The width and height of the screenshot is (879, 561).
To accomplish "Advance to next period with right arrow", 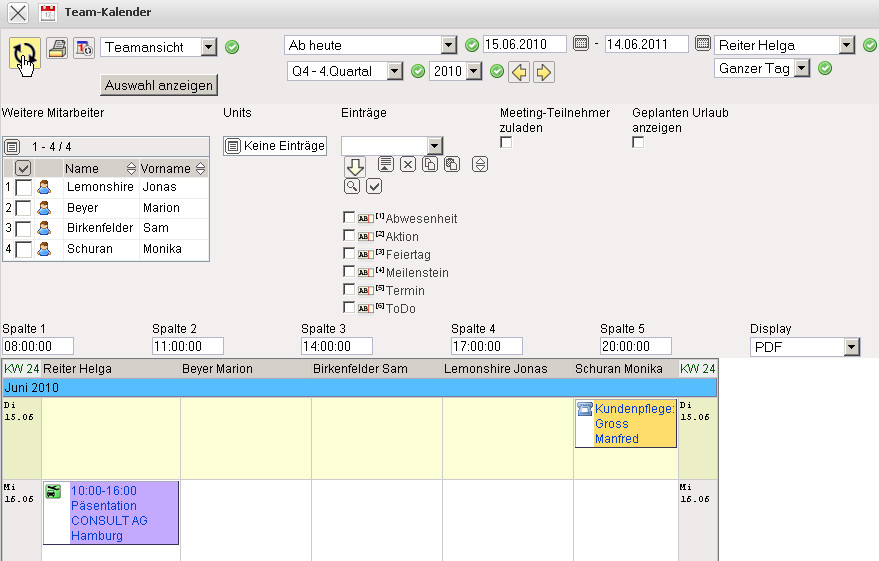I will 543,72.
